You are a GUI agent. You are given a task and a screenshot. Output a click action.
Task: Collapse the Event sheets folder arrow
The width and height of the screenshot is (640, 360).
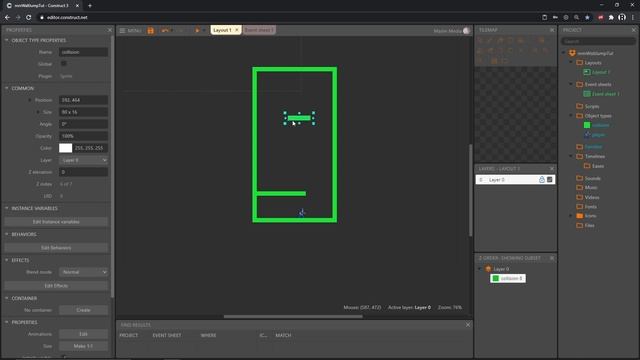pos(571,84)
